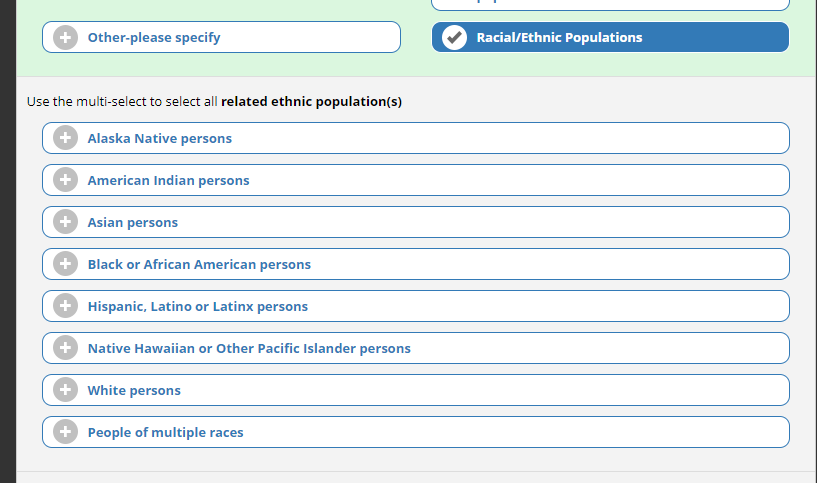Select the Other-please specify button label

point(154,38)
